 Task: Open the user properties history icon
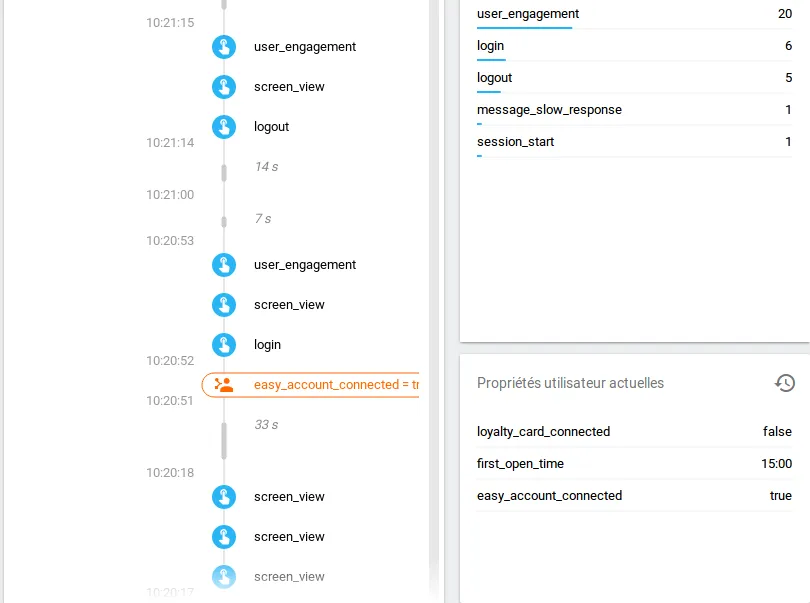click(785, 383)
